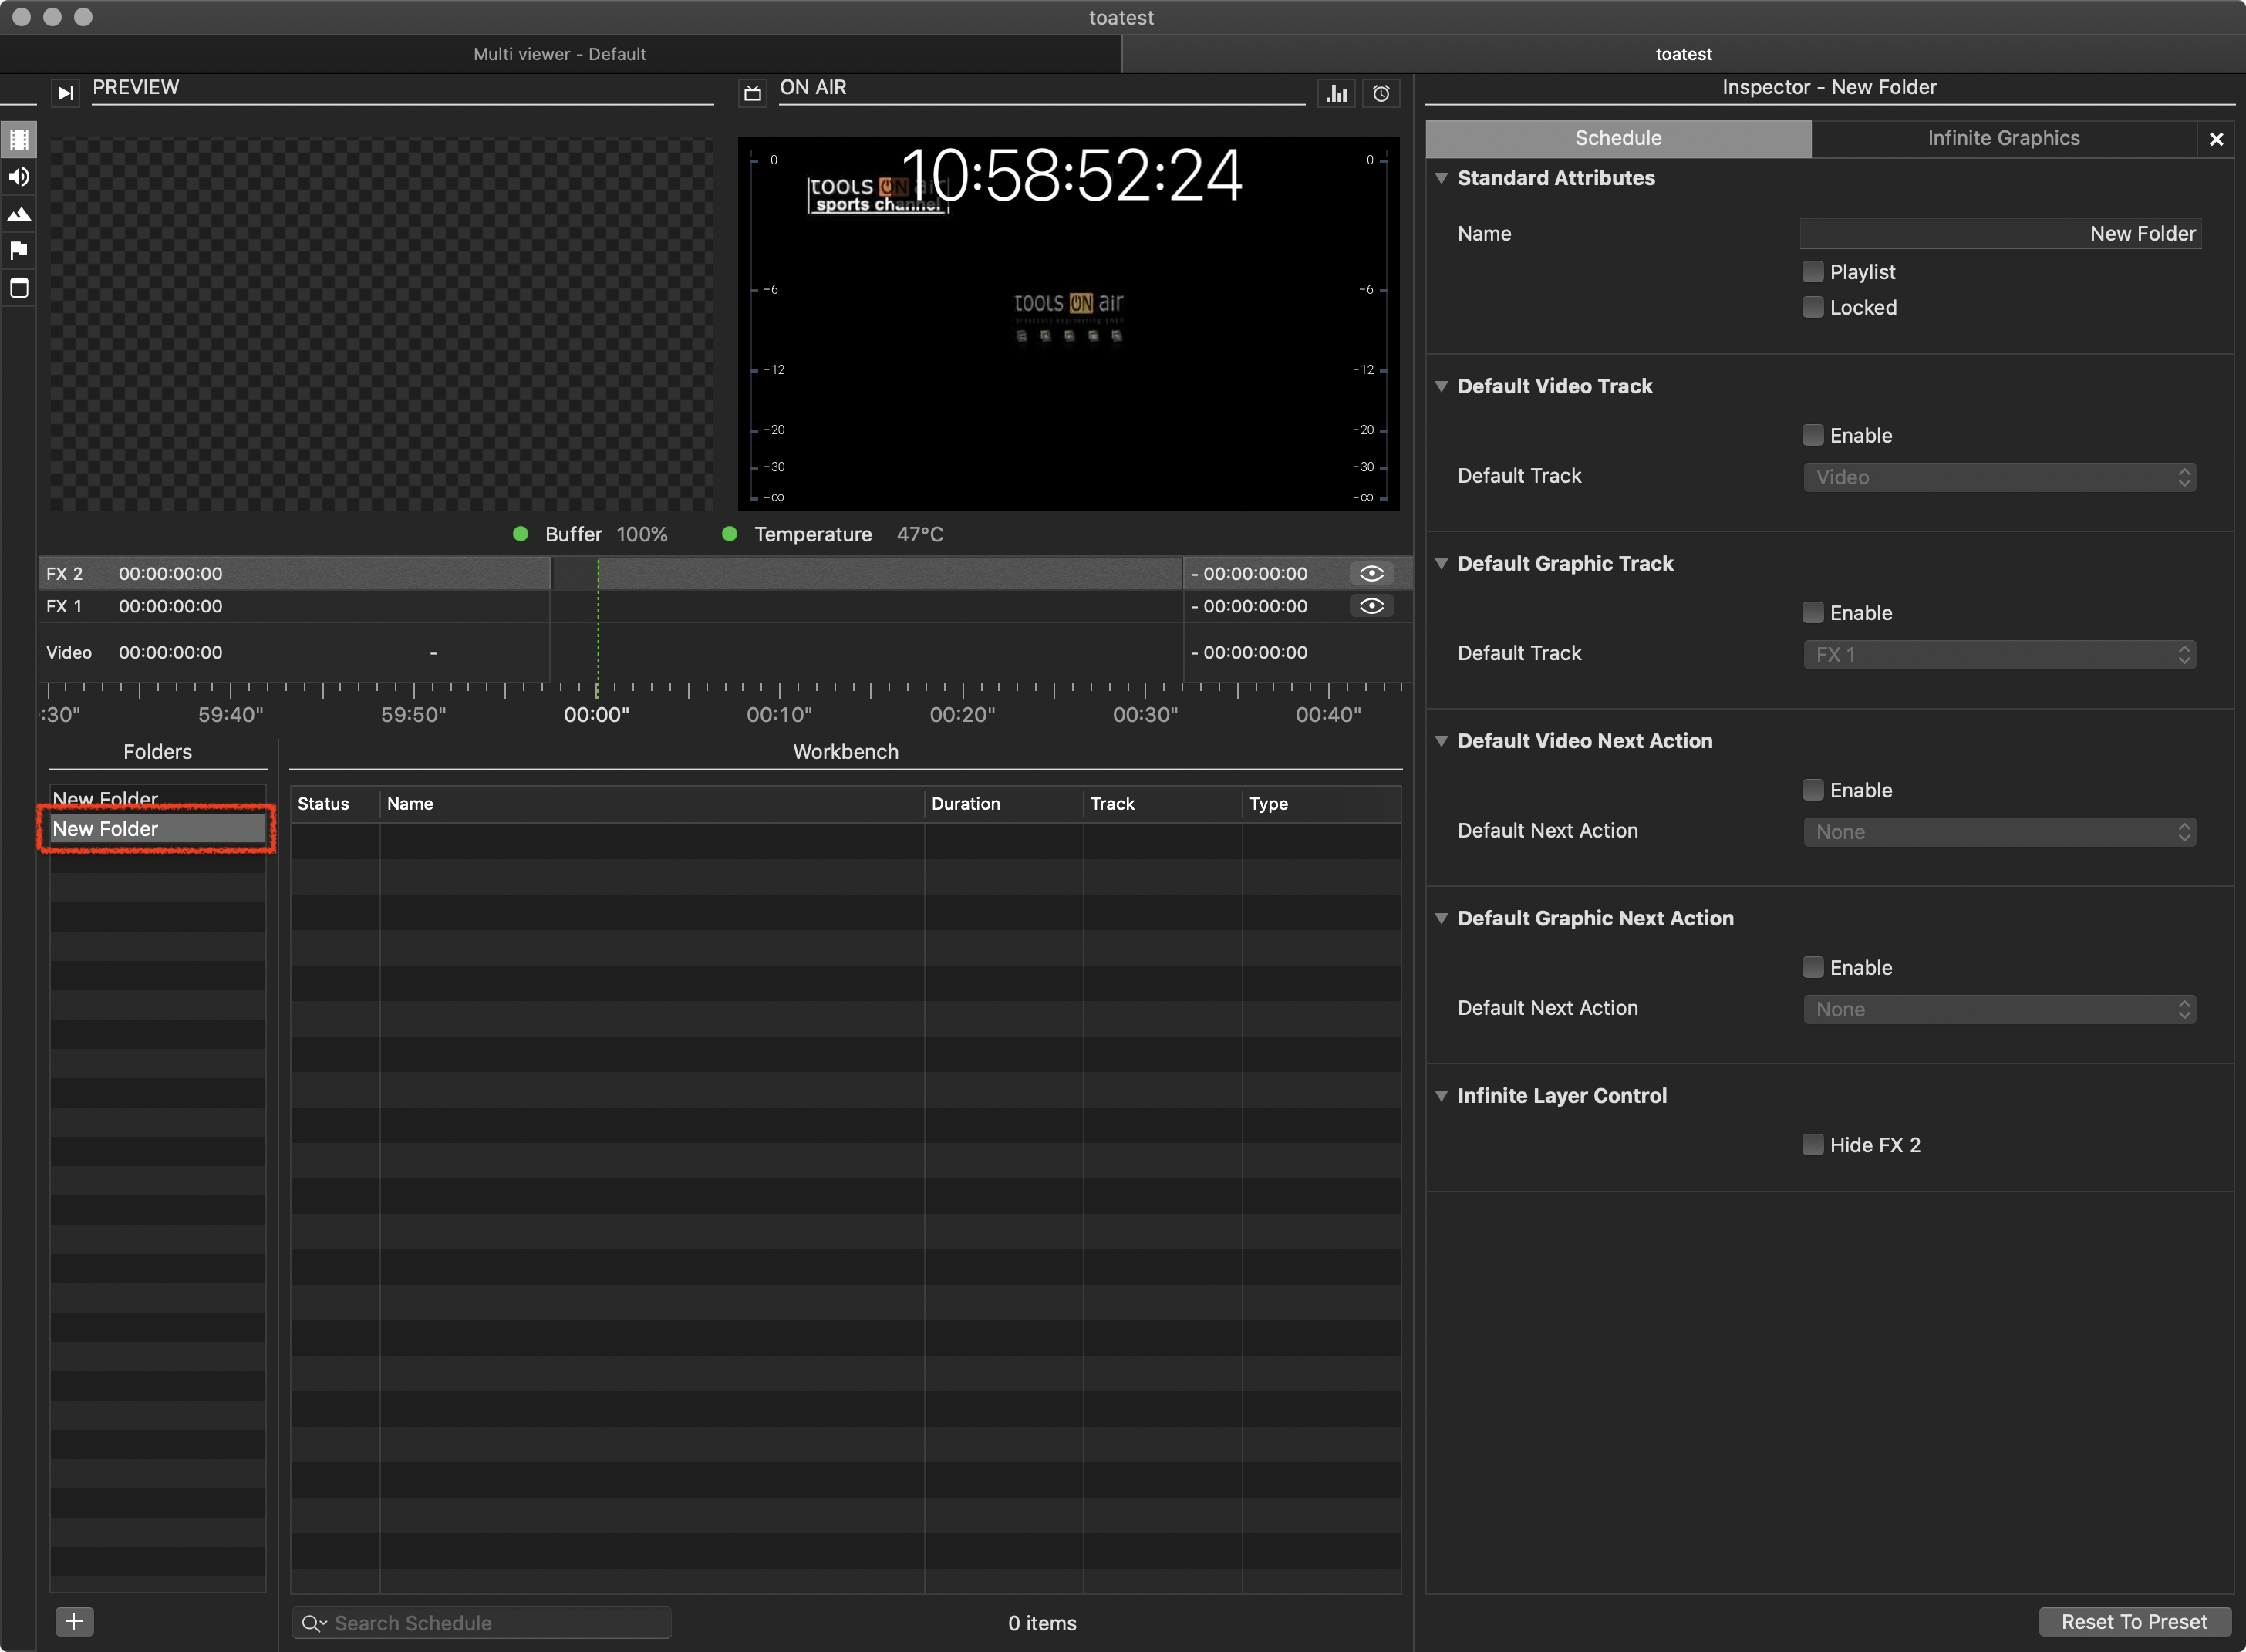Switch to the Infinite Graphics tab
2246x1652 pixels.
pyautogui.click(x=2003, y=139)
